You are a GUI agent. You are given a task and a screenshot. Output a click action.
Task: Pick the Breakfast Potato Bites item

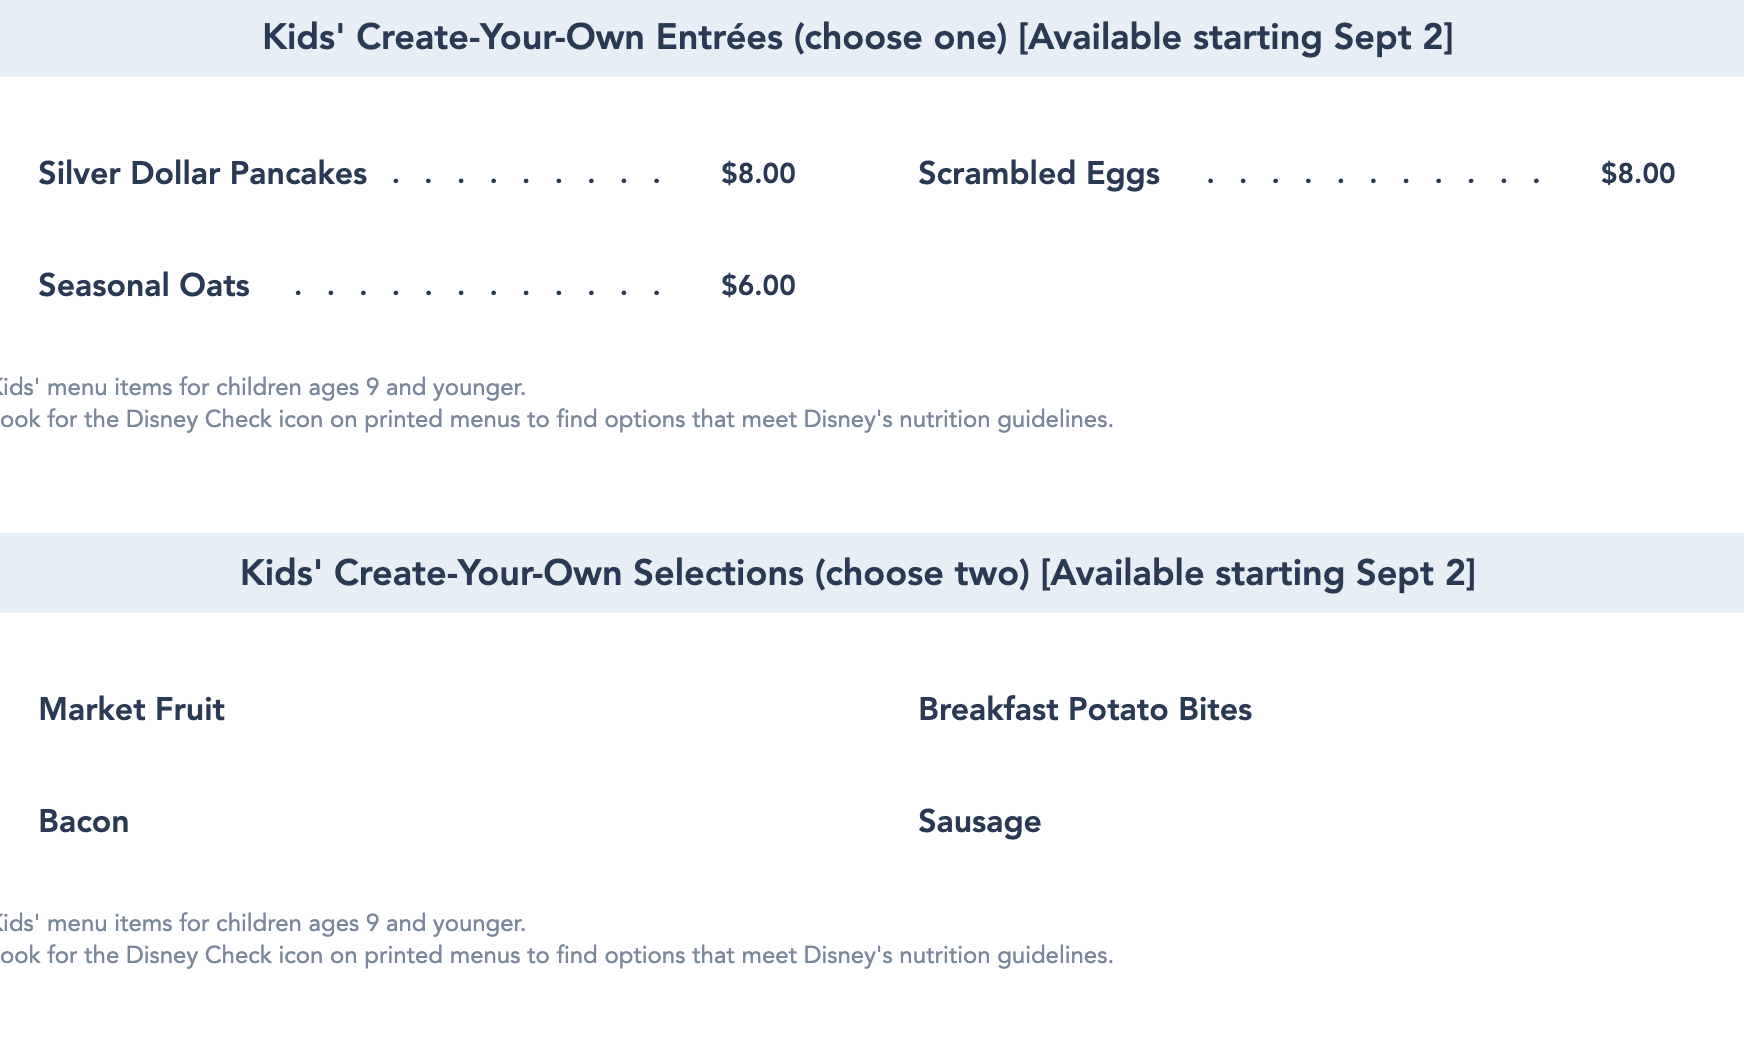click(1084, 710)
